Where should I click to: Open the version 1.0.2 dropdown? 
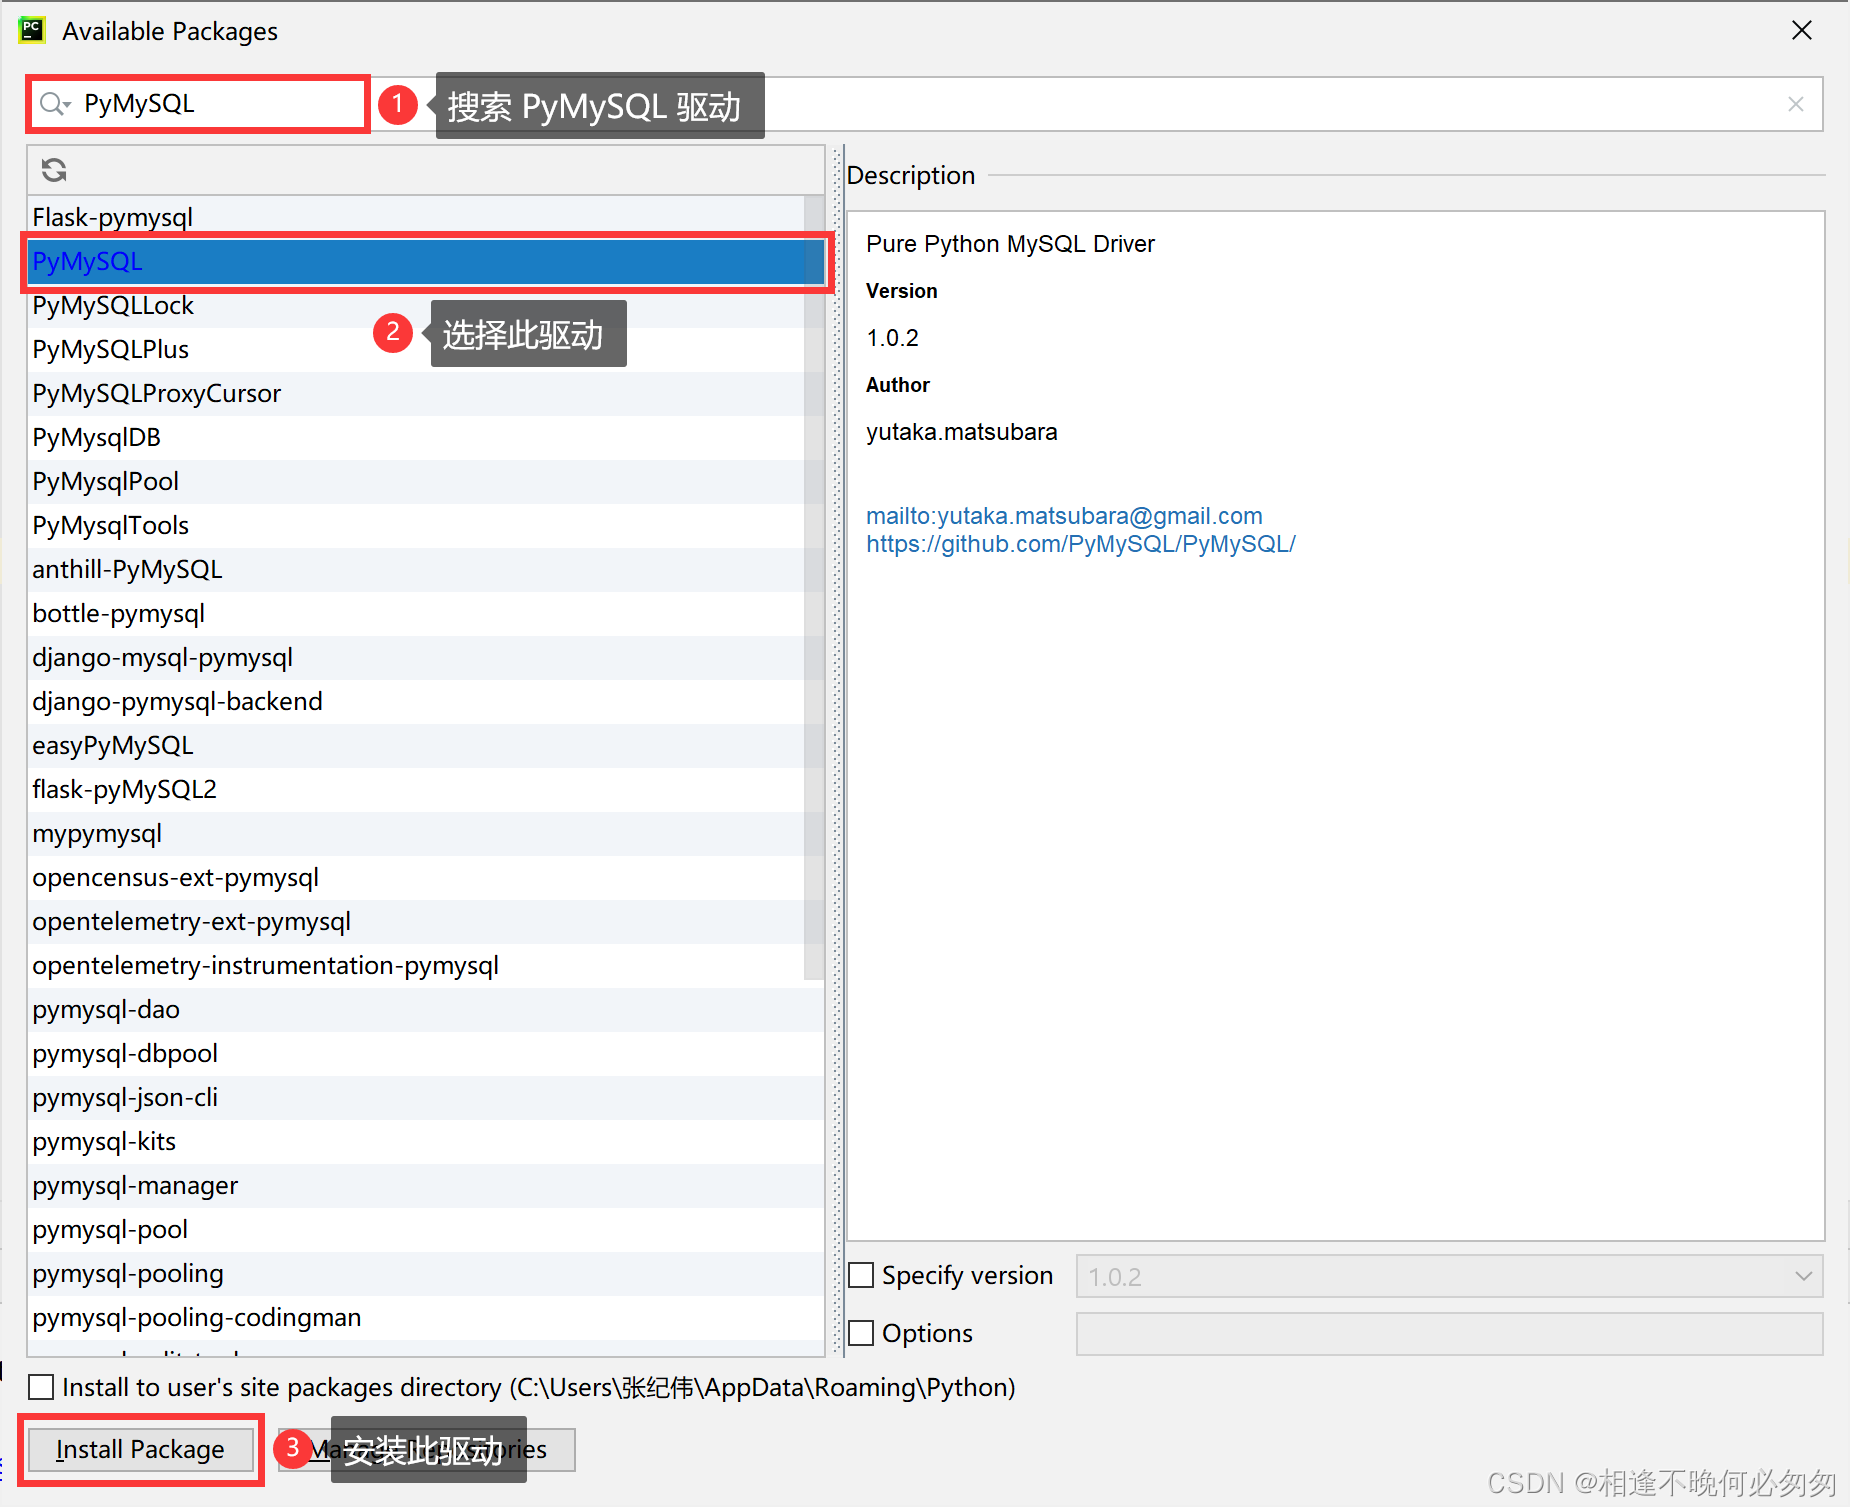1449,1276
